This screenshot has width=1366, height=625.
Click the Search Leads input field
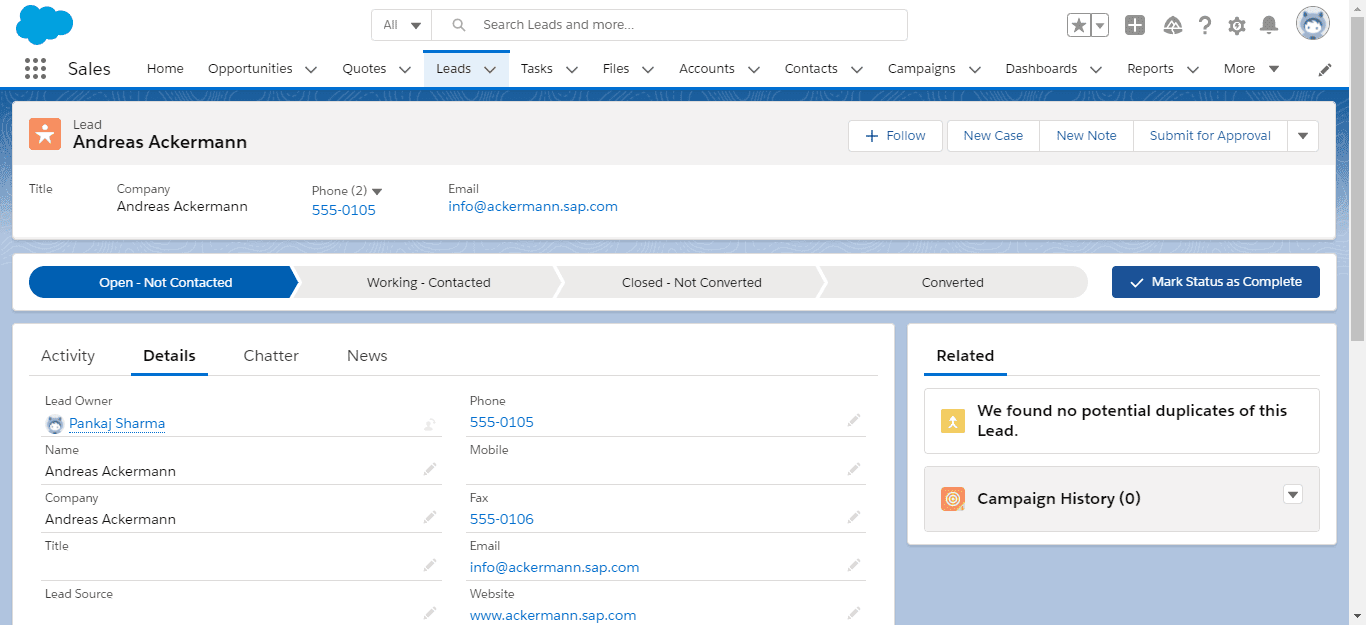tap(670, 25)
